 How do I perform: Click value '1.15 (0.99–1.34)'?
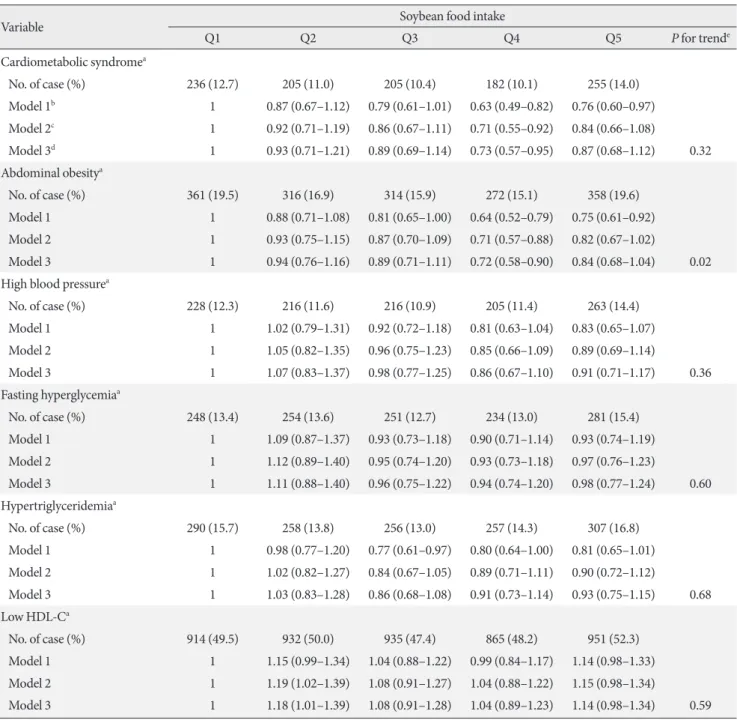(308, 661)
